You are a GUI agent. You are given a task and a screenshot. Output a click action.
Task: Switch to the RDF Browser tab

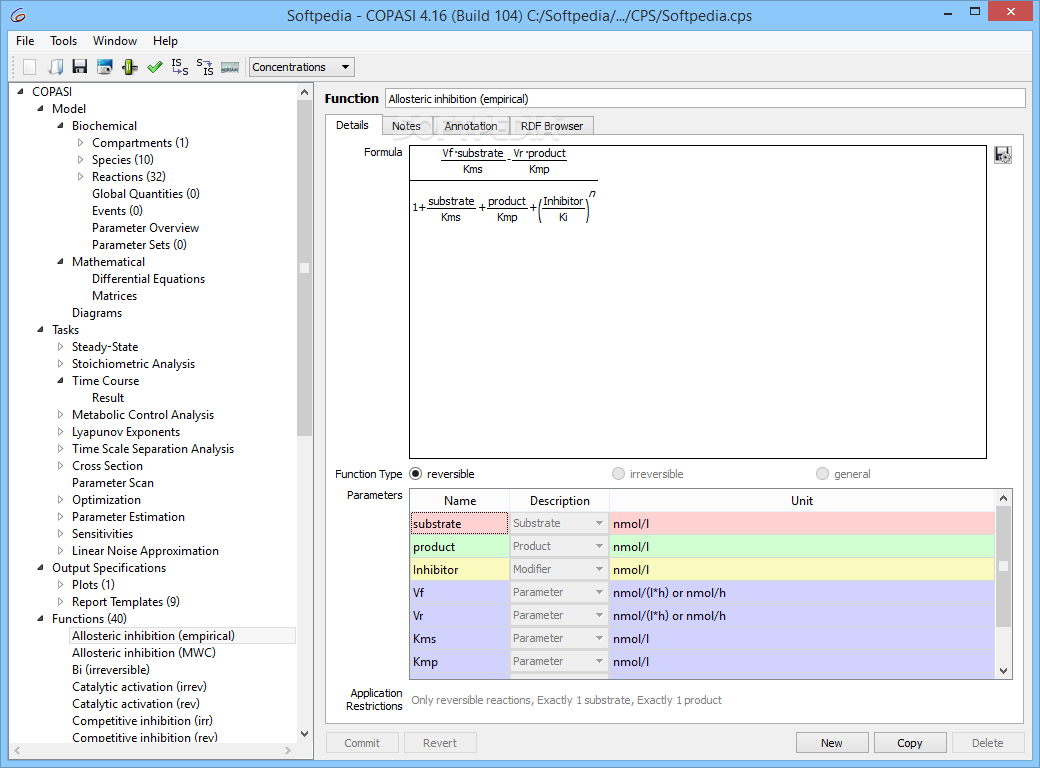[551, 126]
